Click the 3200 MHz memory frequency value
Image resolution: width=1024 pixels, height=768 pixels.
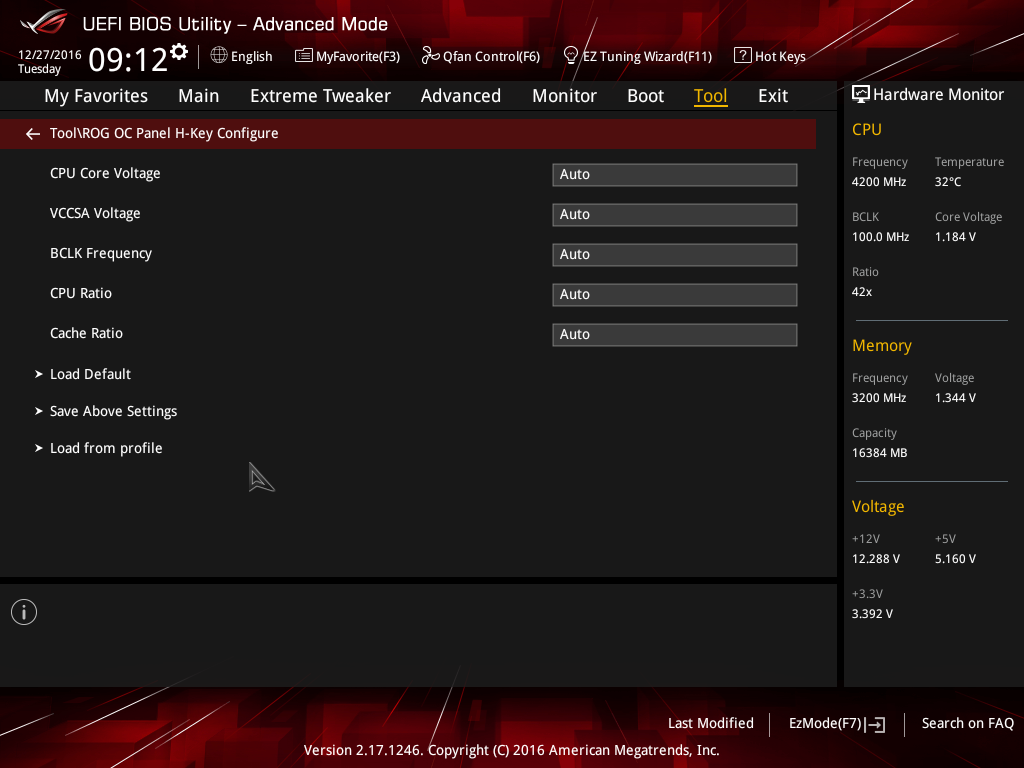point(879,398)
